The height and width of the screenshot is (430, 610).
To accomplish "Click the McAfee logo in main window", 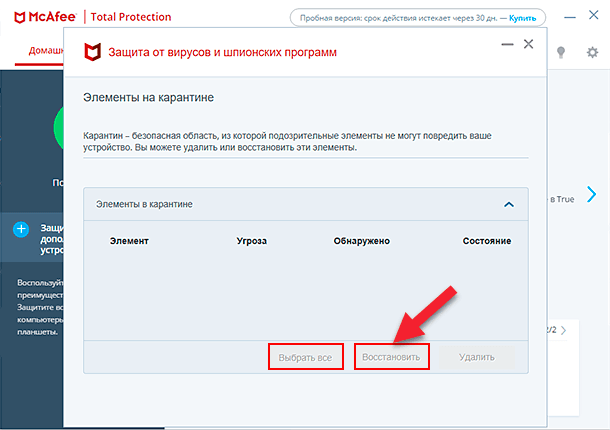I will [45, 17].
